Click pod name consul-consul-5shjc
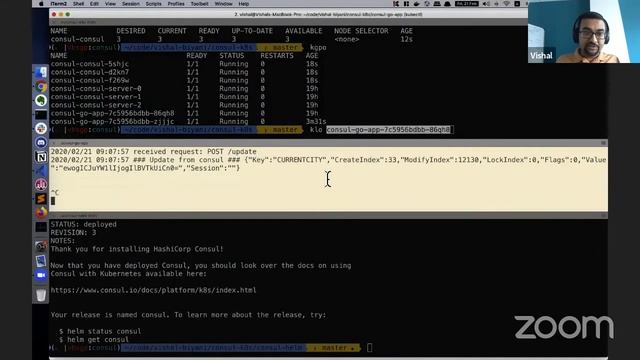The height and width of the screenshot is (360, 640). (89, 64)
